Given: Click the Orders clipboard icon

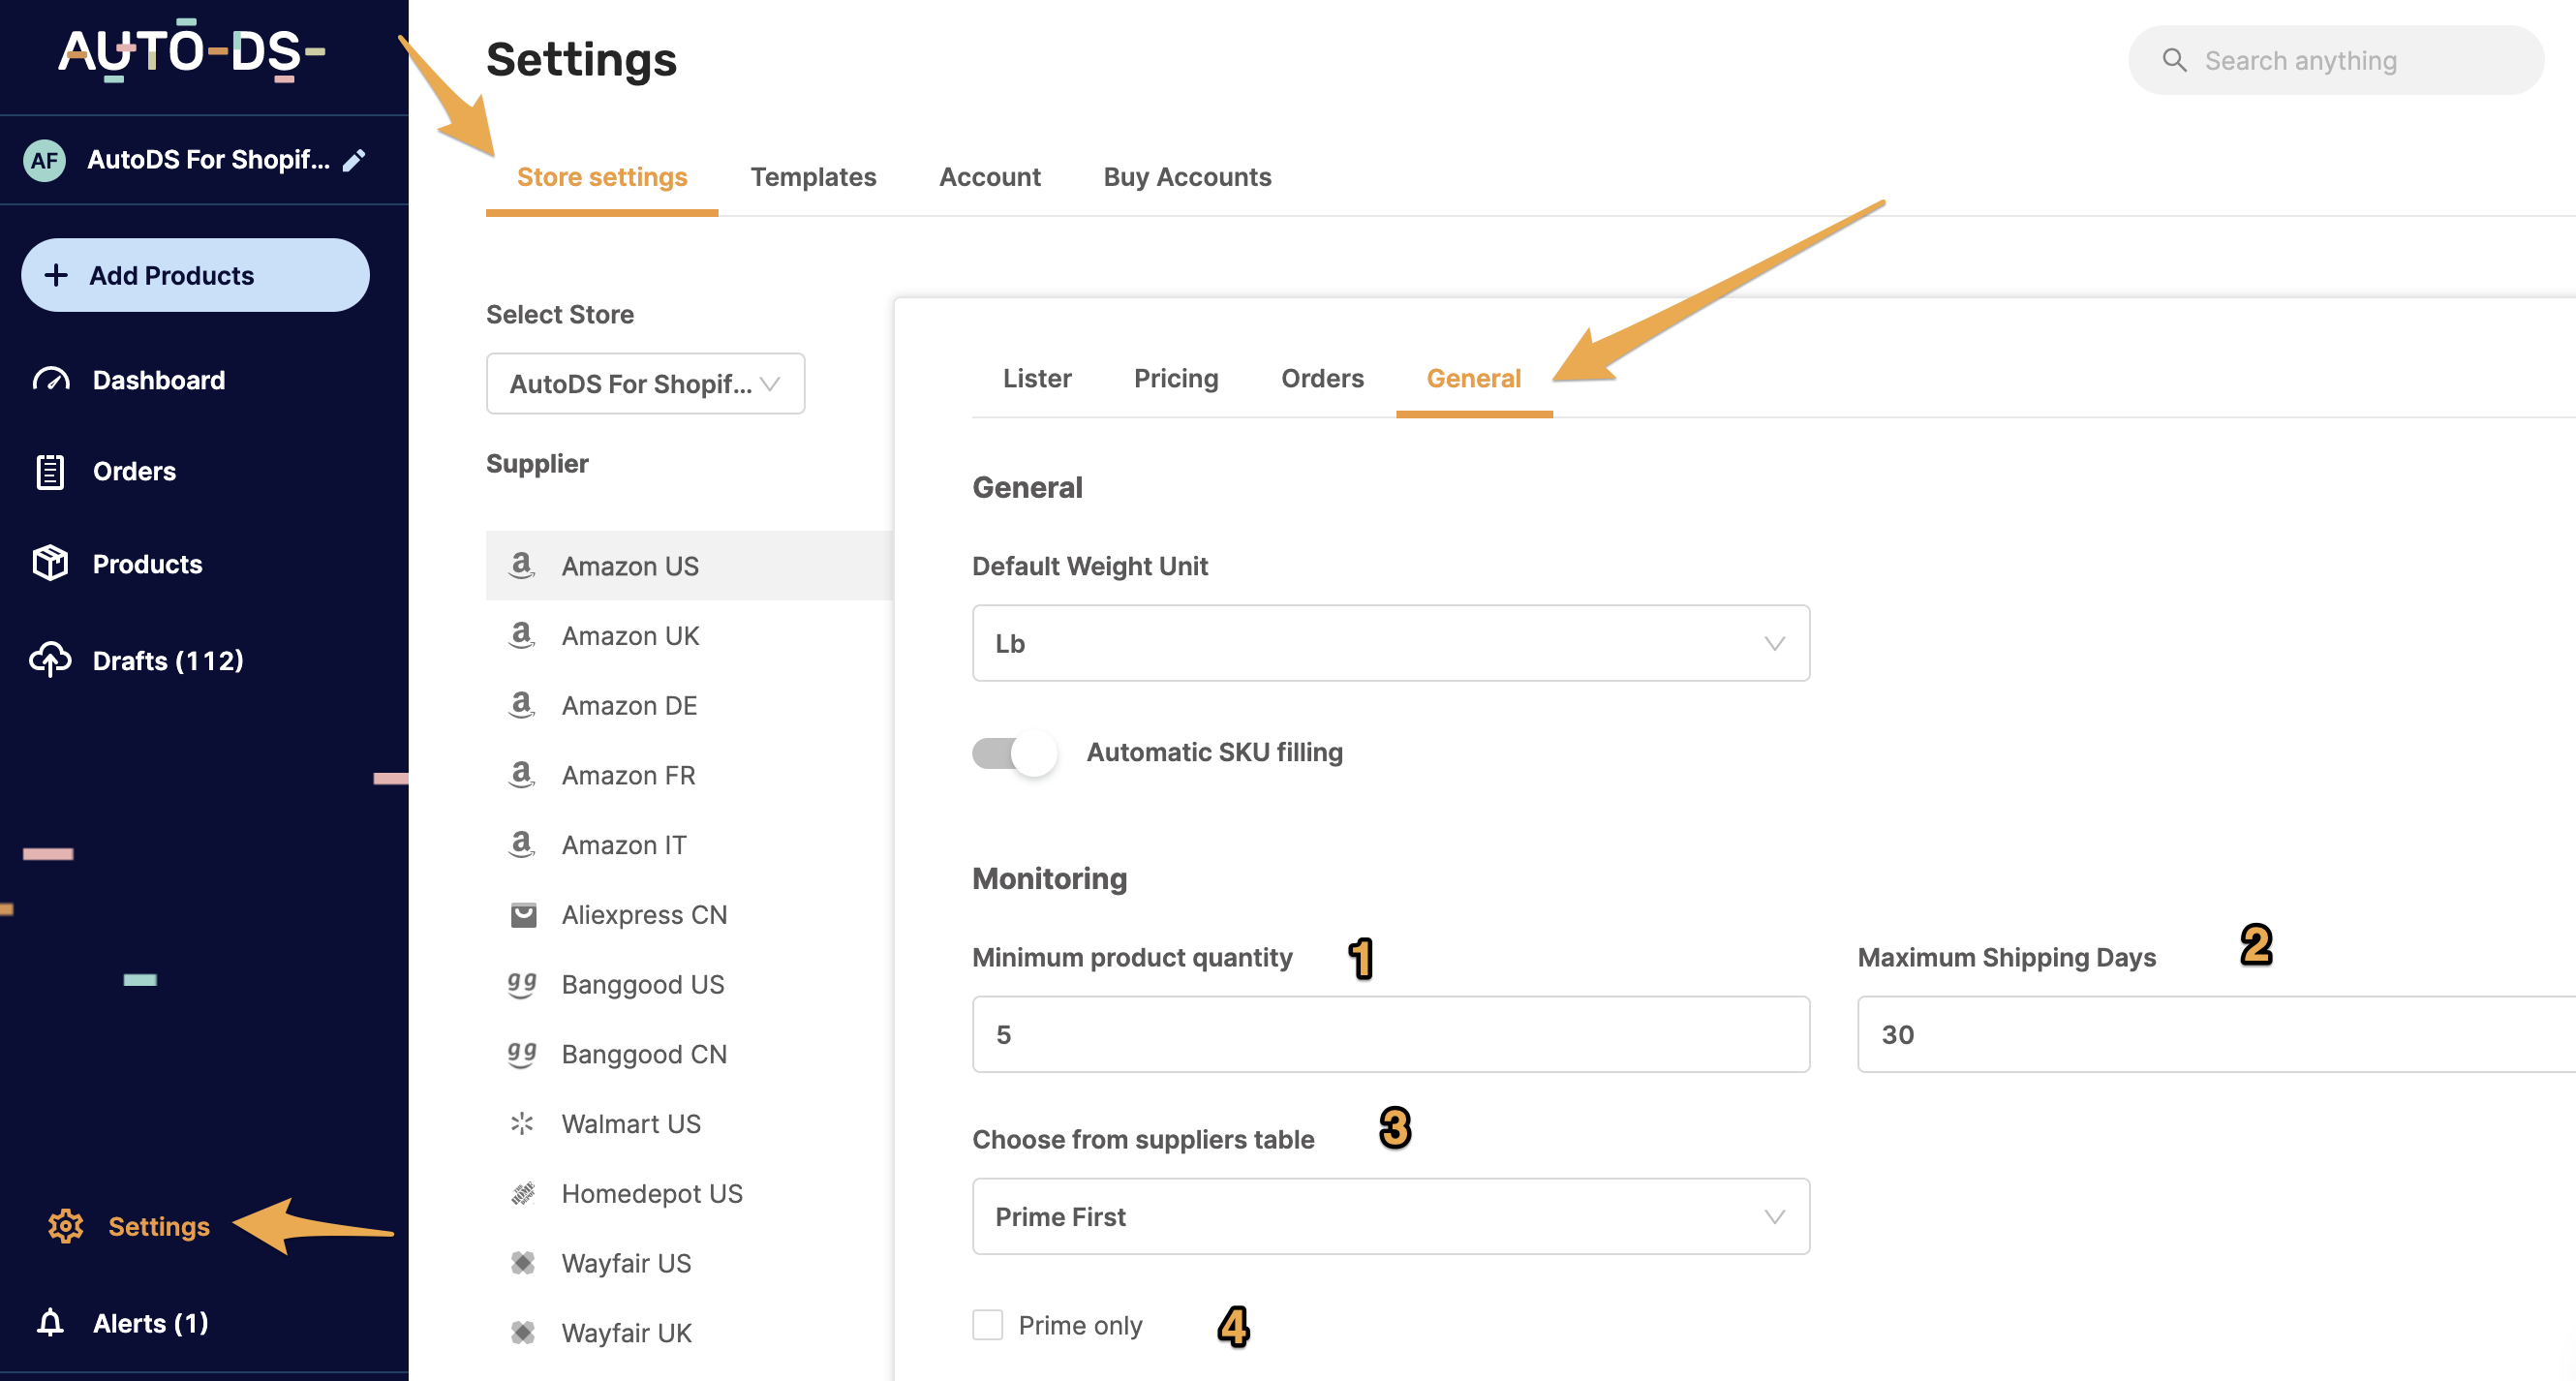Looking at the screenshot, I should click(50, 471).
